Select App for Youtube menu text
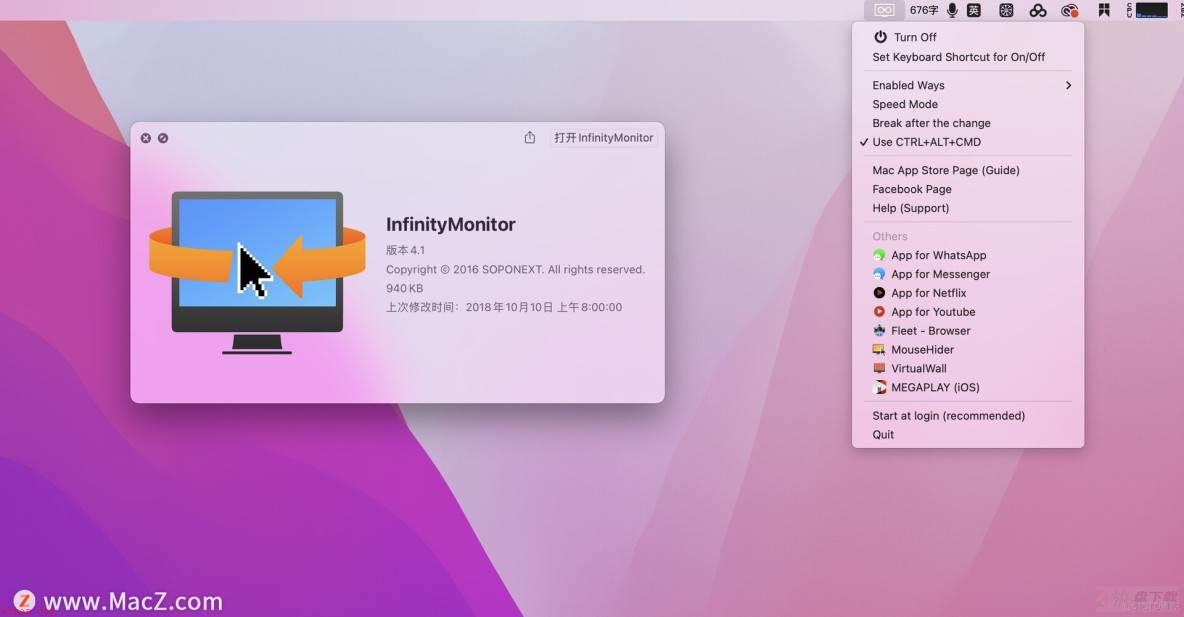Screen dimensions: 1184x617 [933, 312]
